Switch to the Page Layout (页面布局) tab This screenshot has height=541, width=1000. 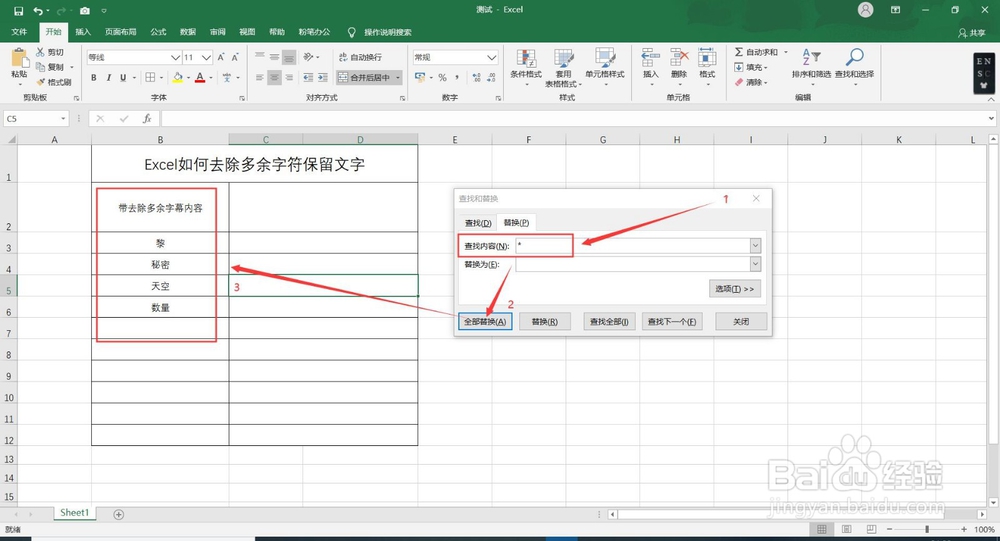point(121,32)
